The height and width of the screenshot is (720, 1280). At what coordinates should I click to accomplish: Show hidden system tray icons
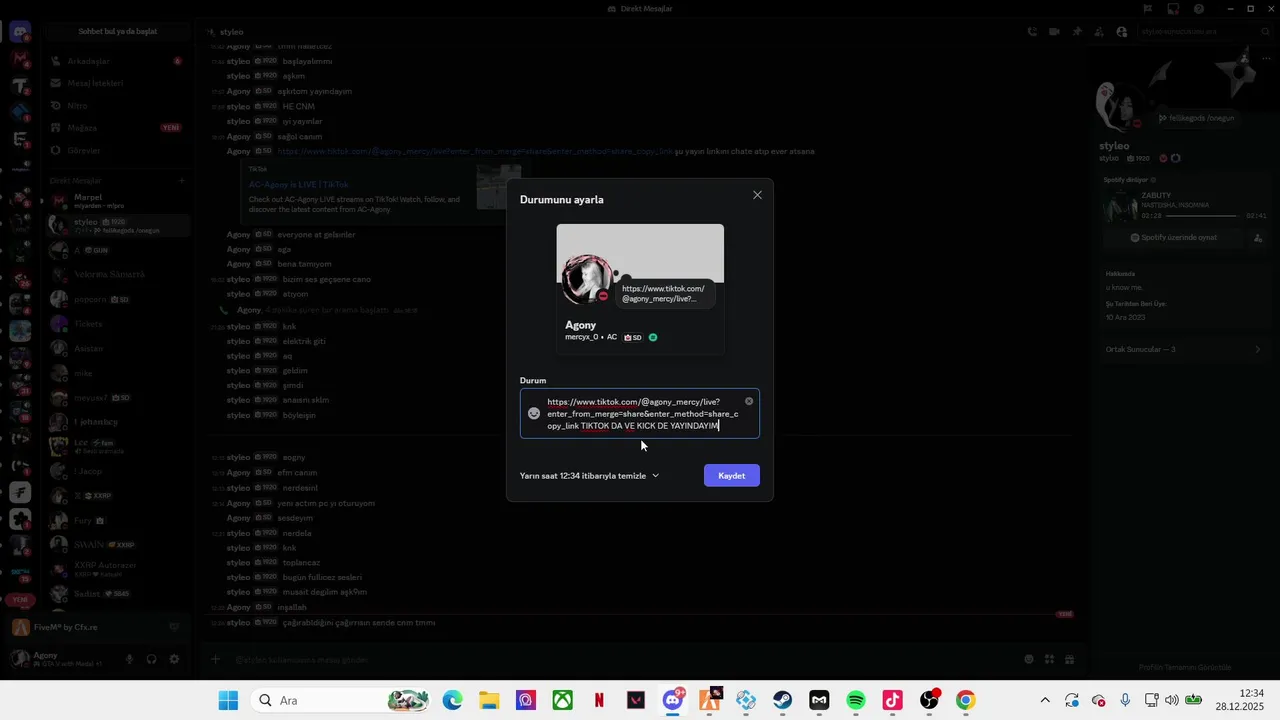[1045, 700]
